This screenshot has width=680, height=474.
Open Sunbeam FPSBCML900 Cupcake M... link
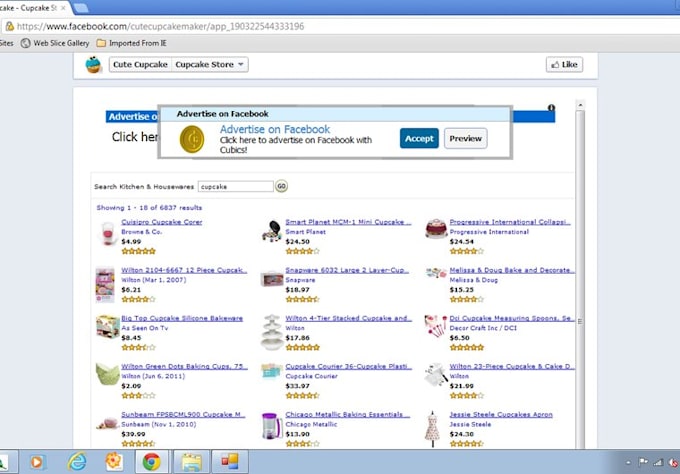(183, 414)
